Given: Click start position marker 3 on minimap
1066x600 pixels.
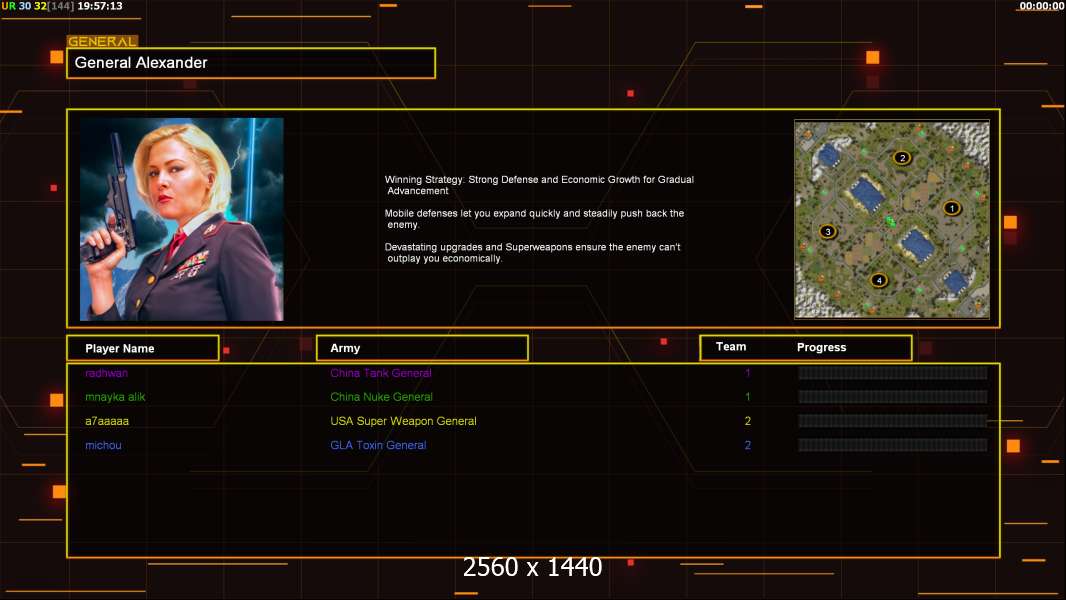Looking at the screenshot, I should click(827, 231).
